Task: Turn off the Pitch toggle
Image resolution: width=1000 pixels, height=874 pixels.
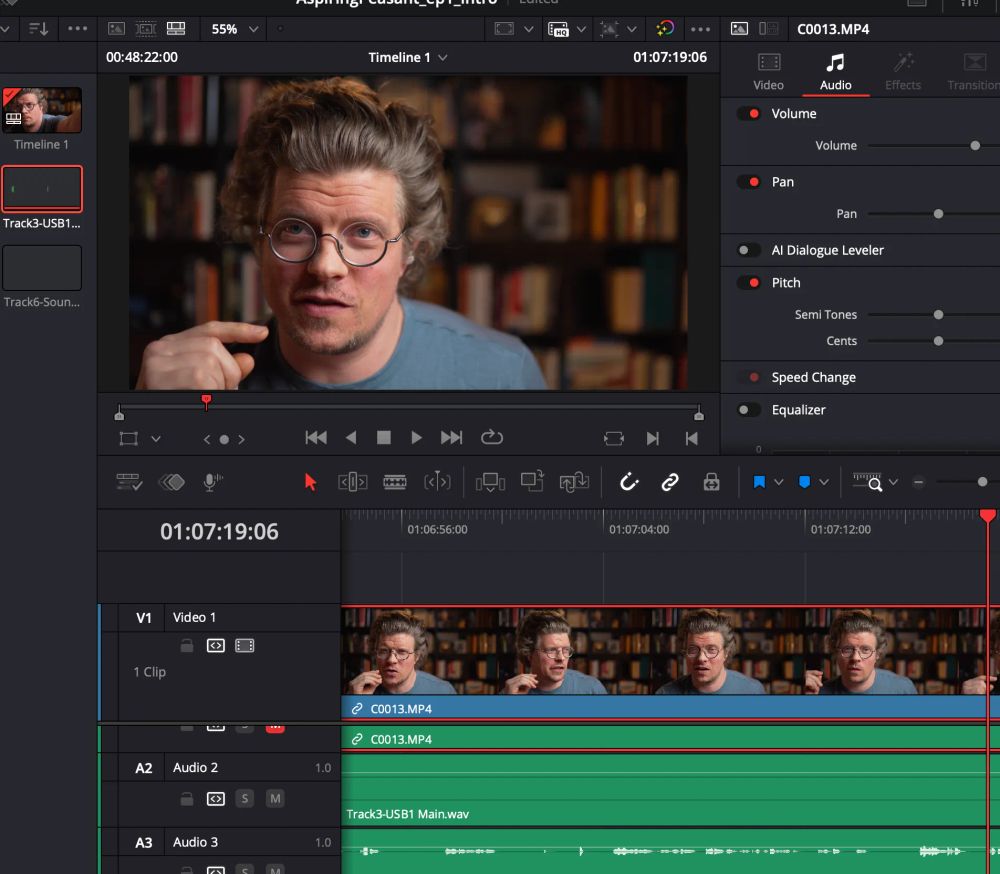Action: tap(749, 283)
